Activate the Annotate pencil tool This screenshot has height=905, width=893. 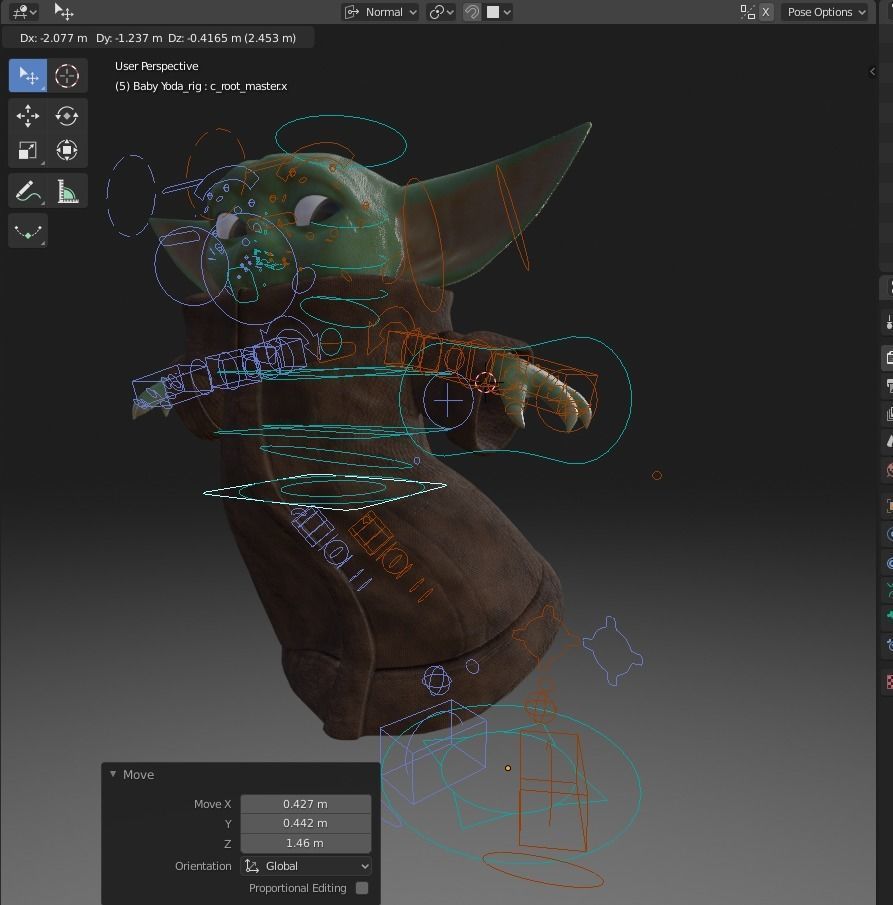pyautogui.click(x=28, y=191)
